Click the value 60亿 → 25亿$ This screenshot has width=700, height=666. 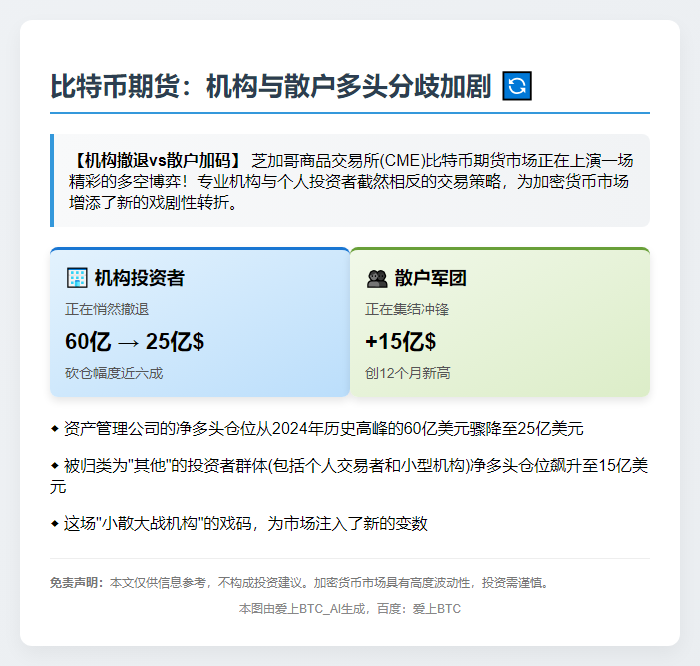pyautogui.click(x=134, y=341)
